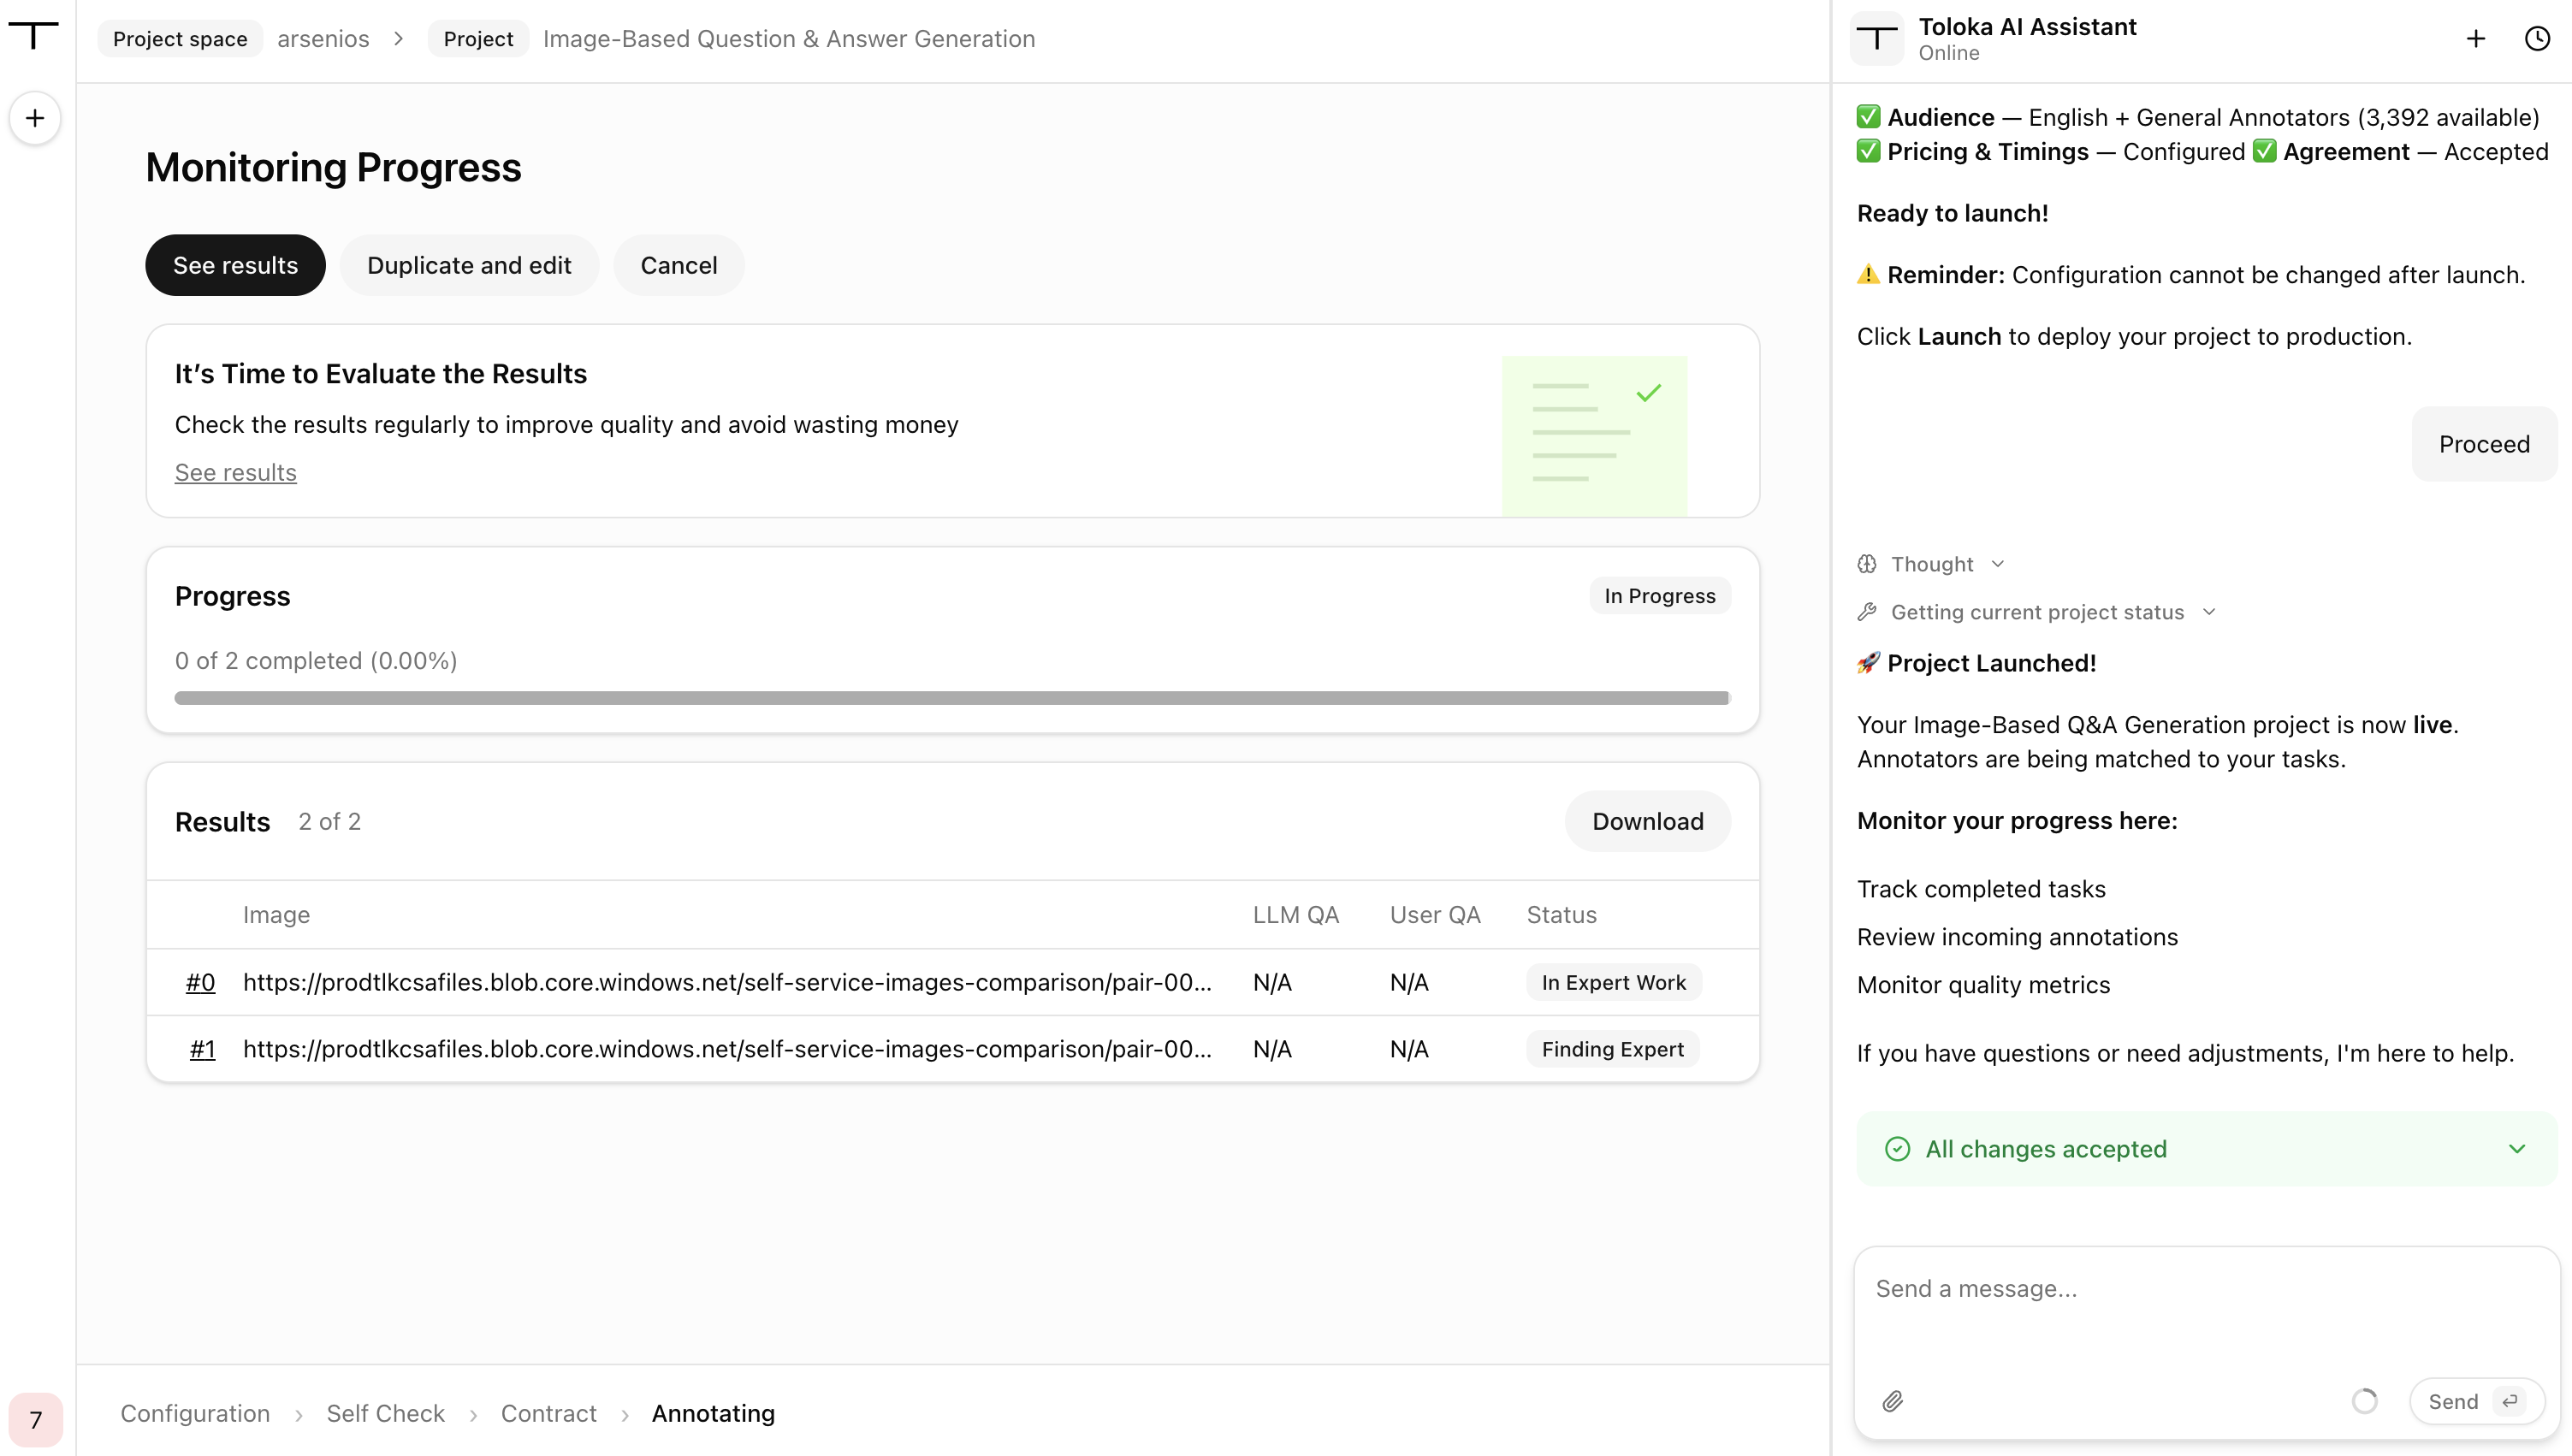Image resolution: width=2572 pixels, height=1456 pixels.
Task: Open notification badge showing 7
Action: [x=35, y=1419]
